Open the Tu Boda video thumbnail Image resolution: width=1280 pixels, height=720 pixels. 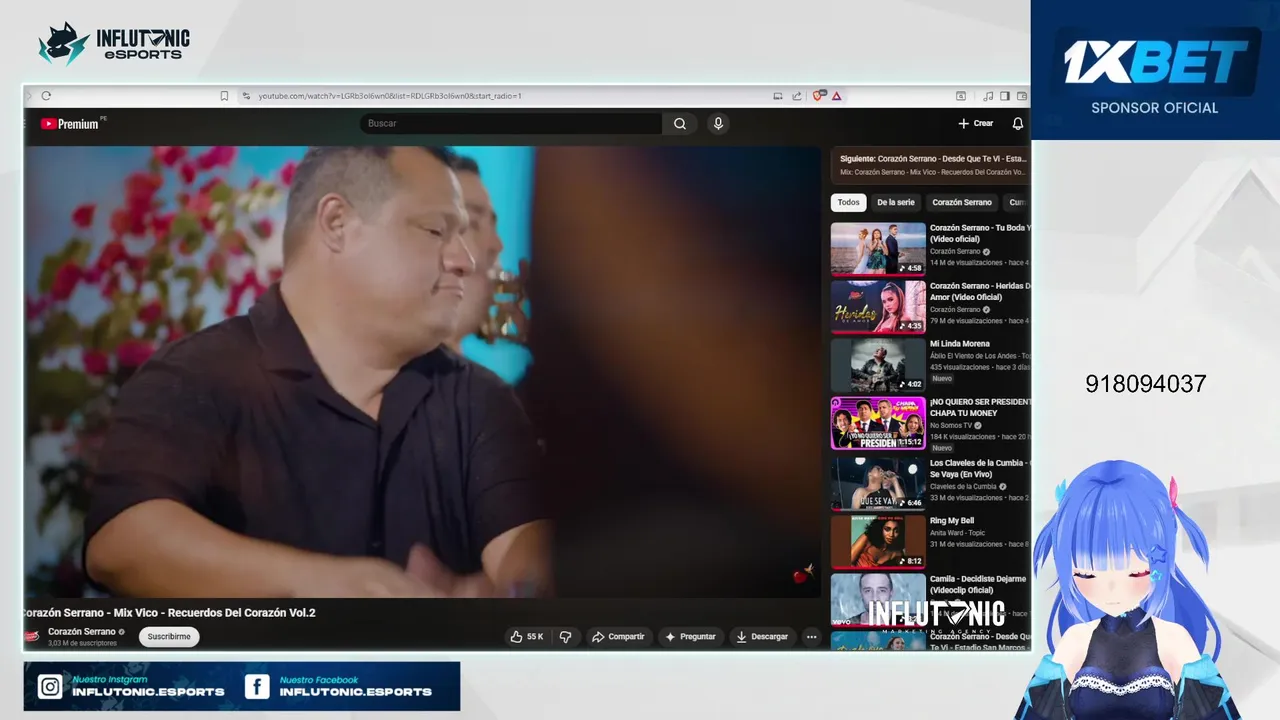point(878,248)
